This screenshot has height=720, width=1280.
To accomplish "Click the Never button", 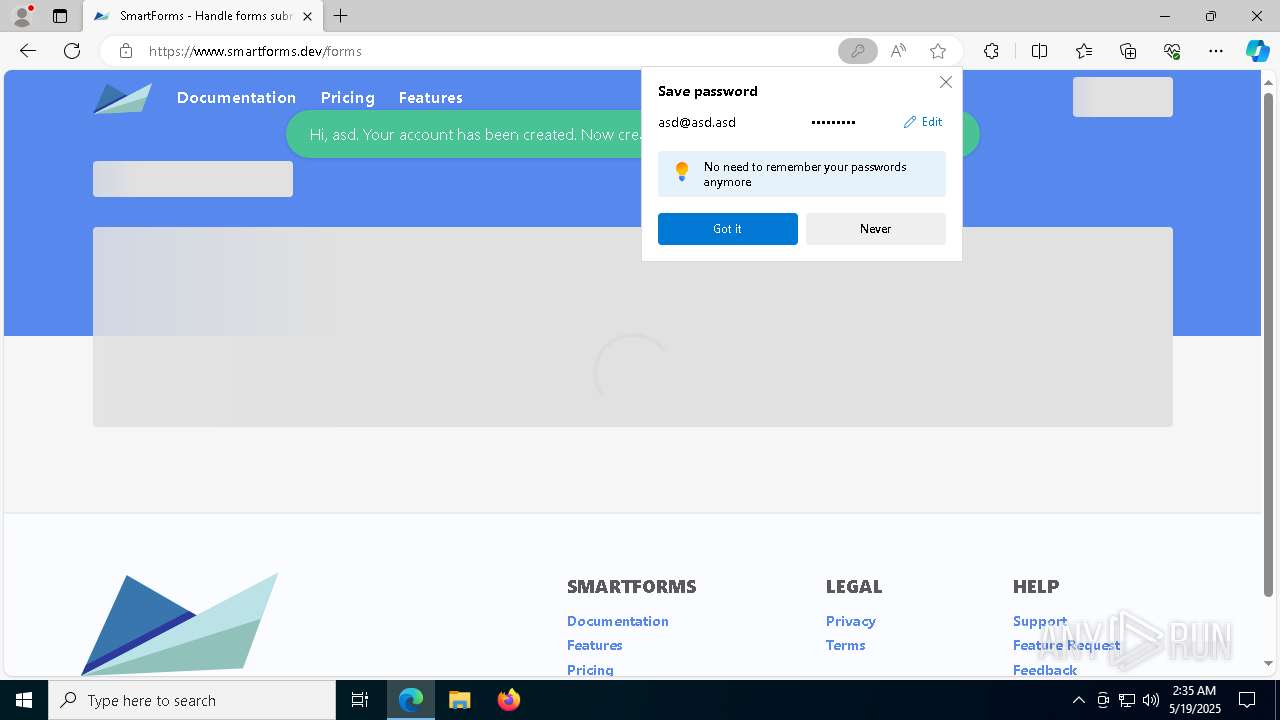I will coord(876,229).
